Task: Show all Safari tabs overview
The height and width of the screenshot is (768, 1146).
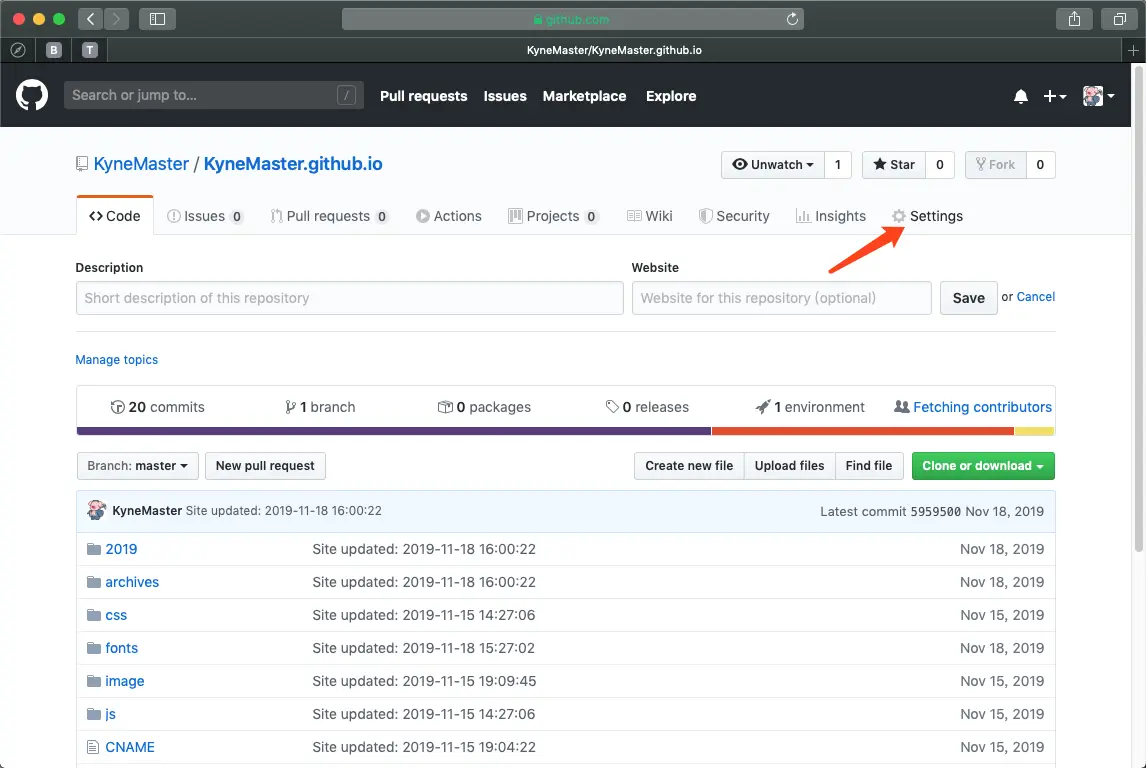Action: [1119, 19]
